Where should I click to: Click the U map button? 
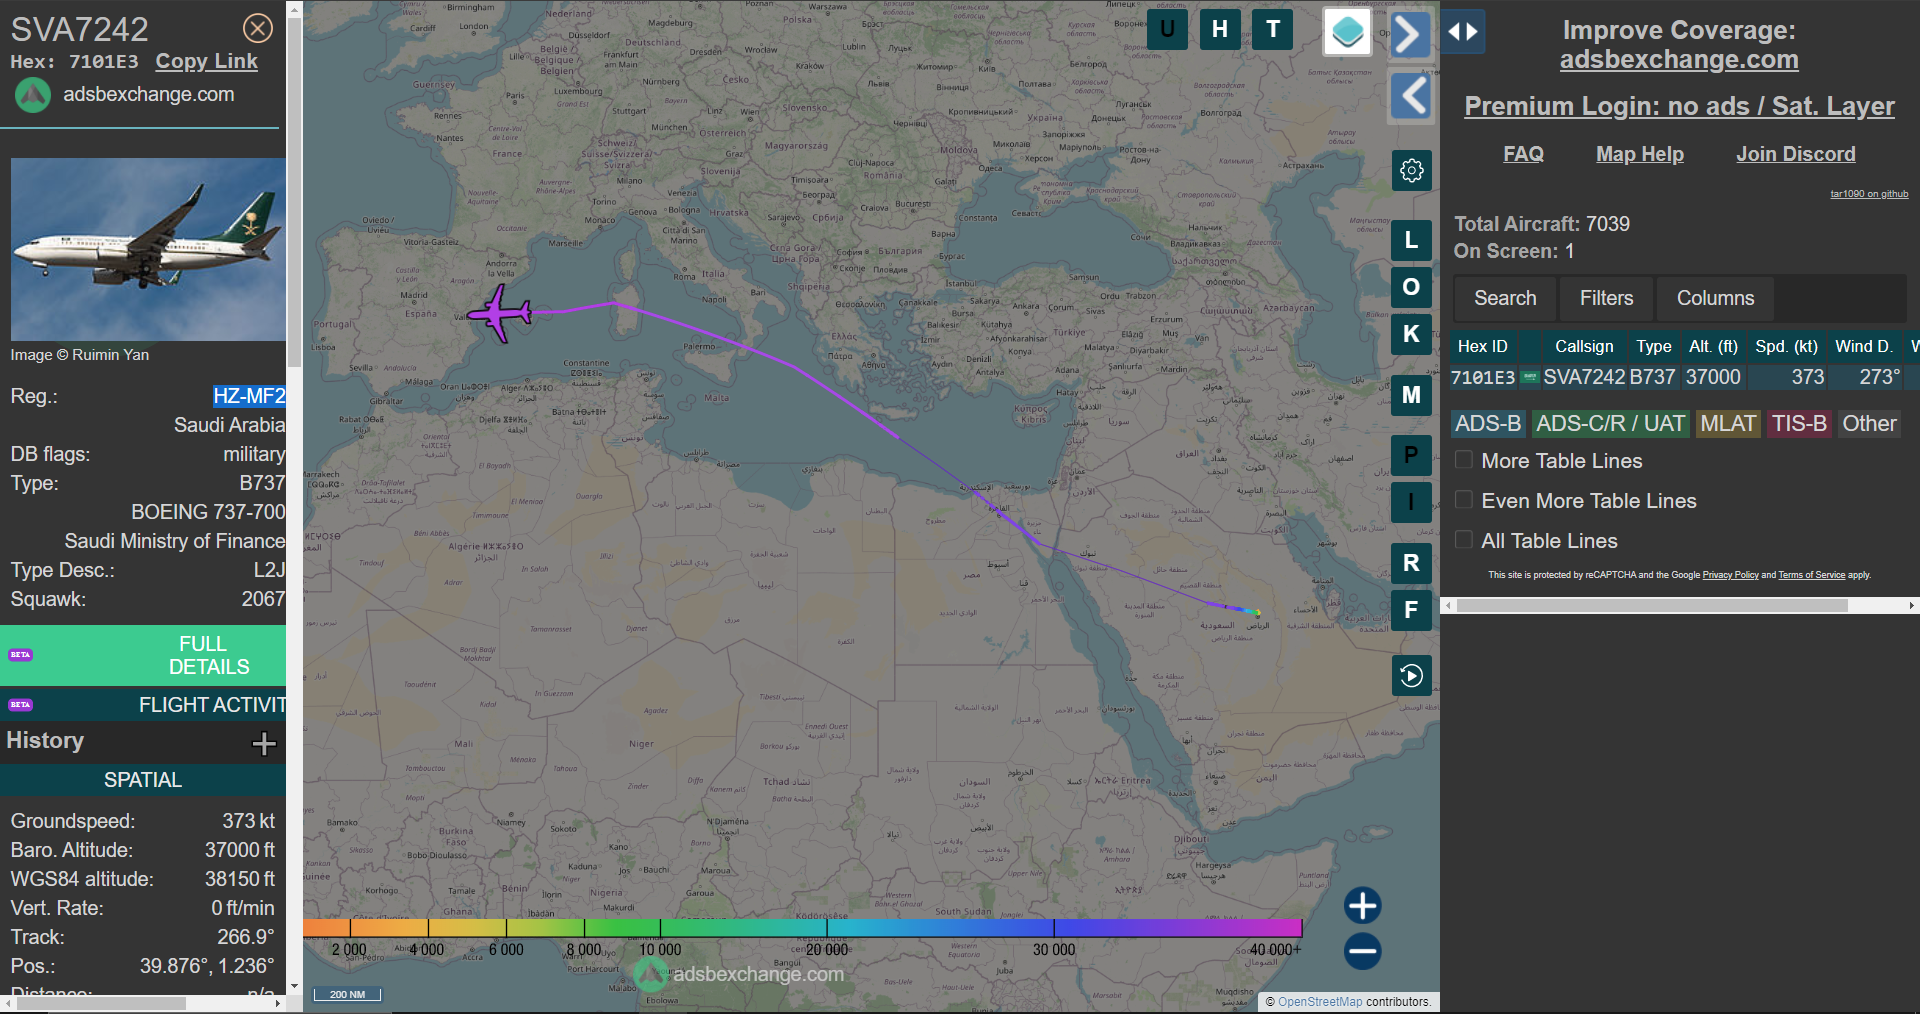(x=1167, y=30)
